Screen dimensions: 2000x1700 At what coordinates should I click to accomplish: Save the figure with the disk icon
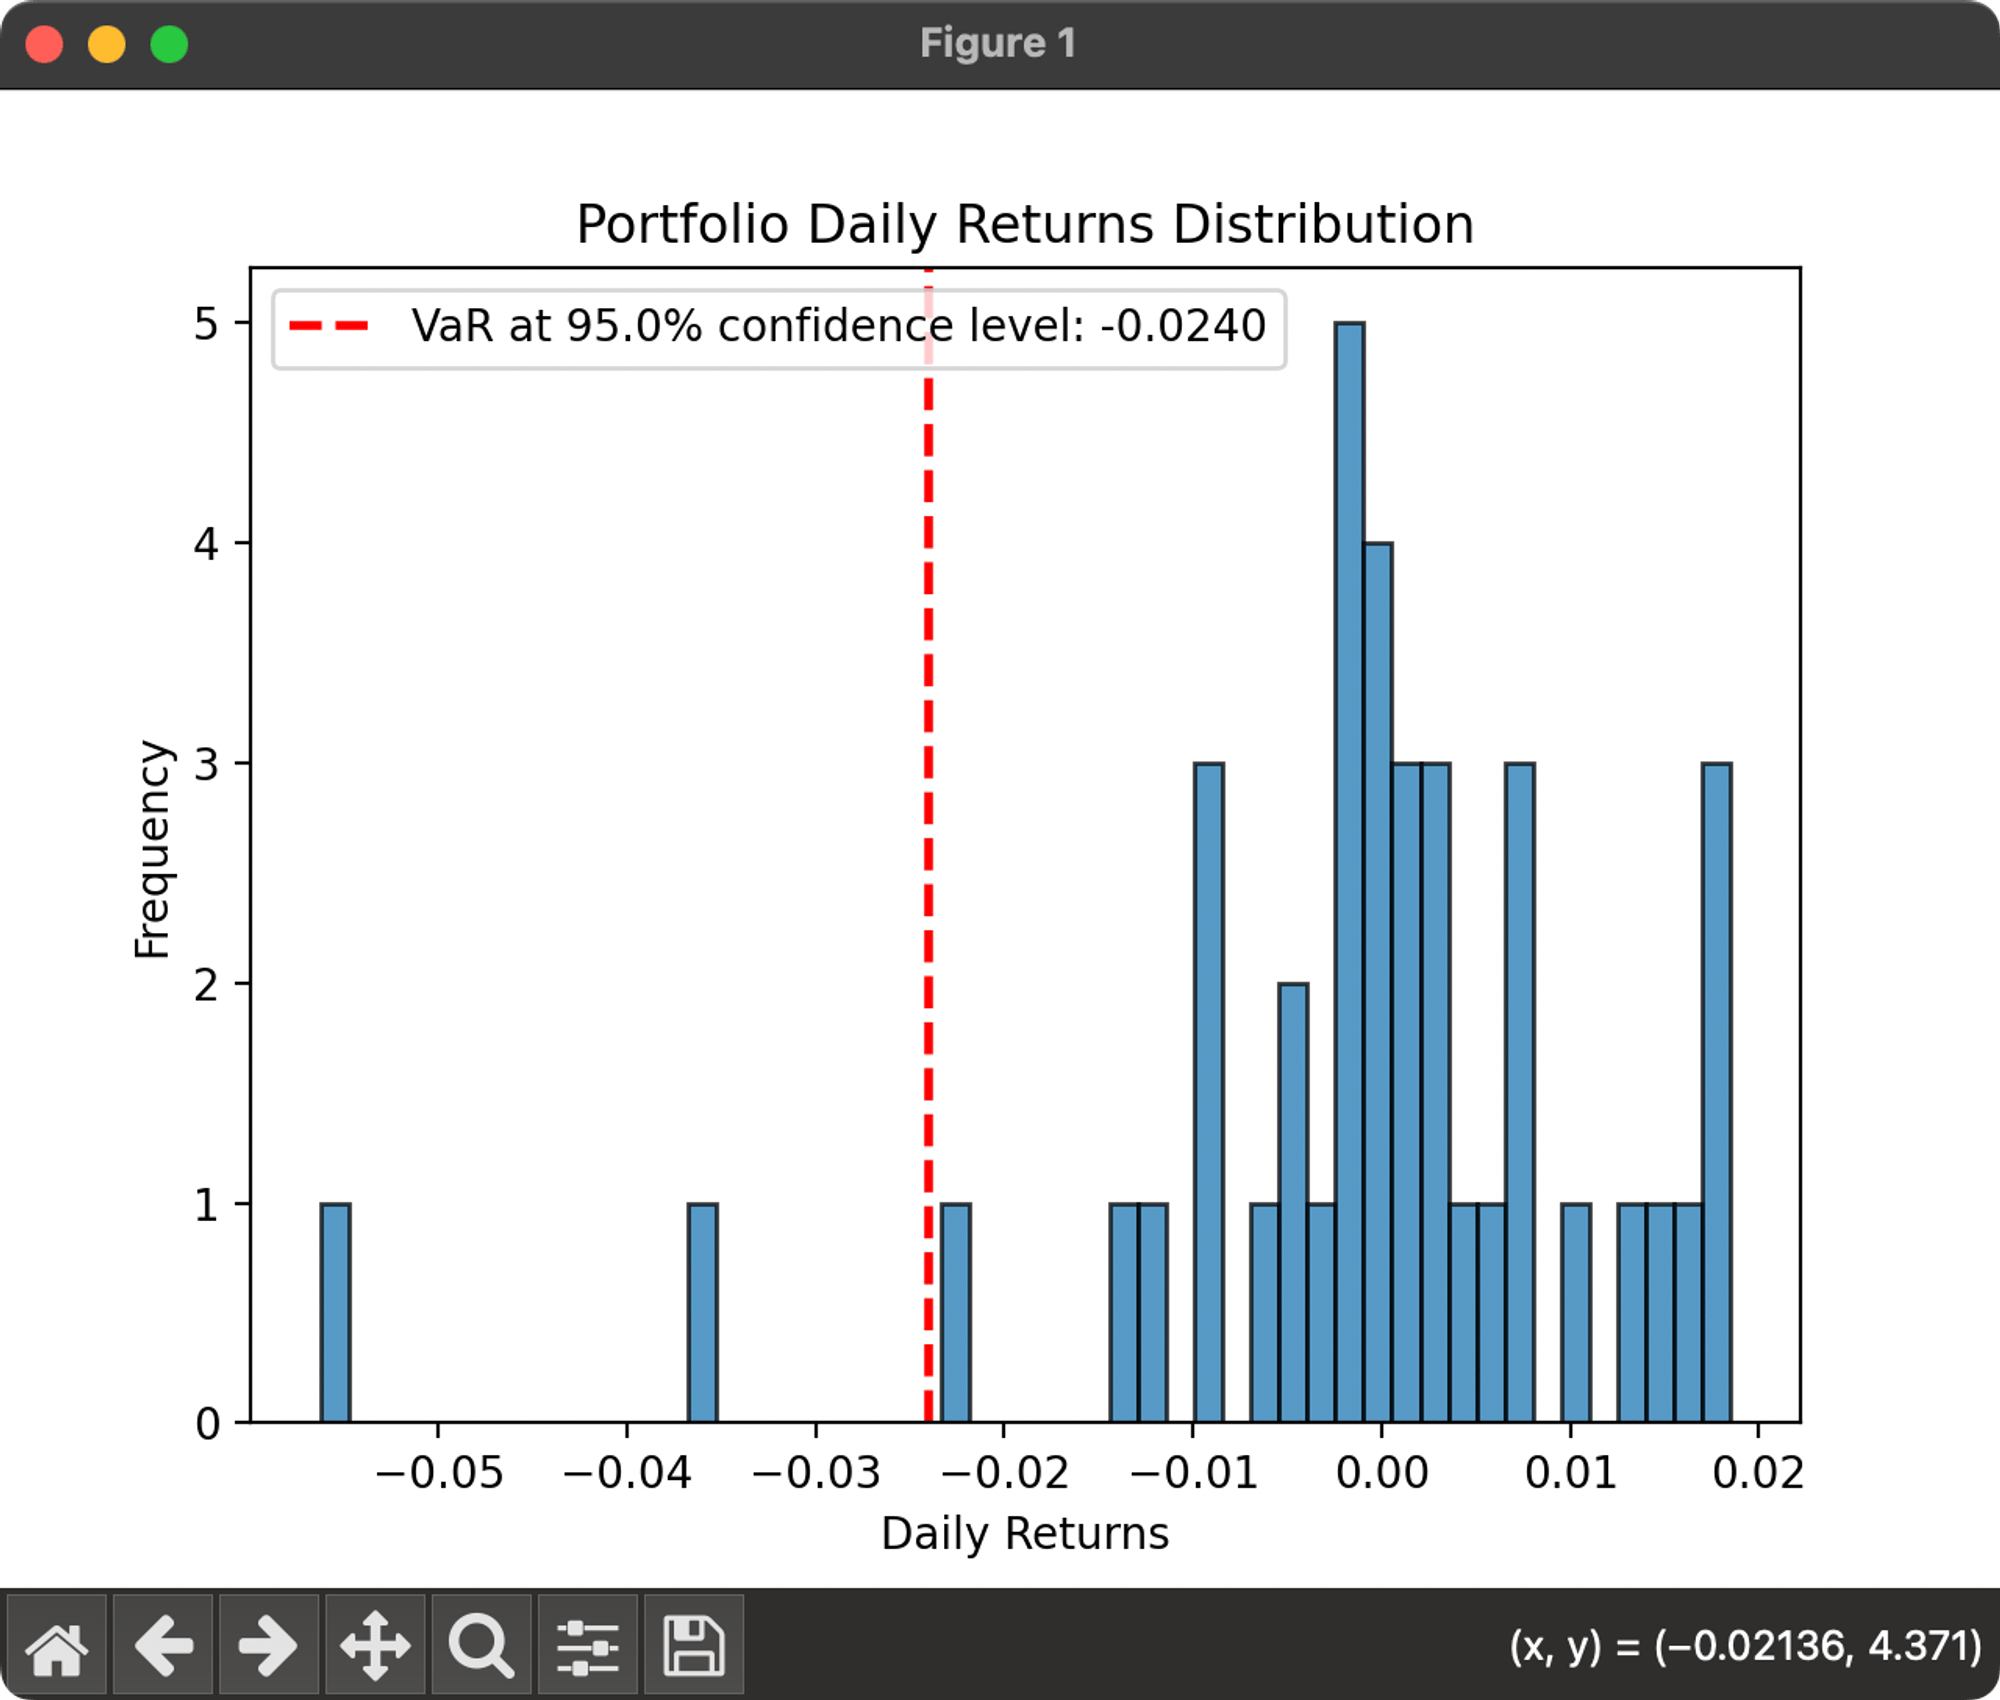[x=694, y=1645]
